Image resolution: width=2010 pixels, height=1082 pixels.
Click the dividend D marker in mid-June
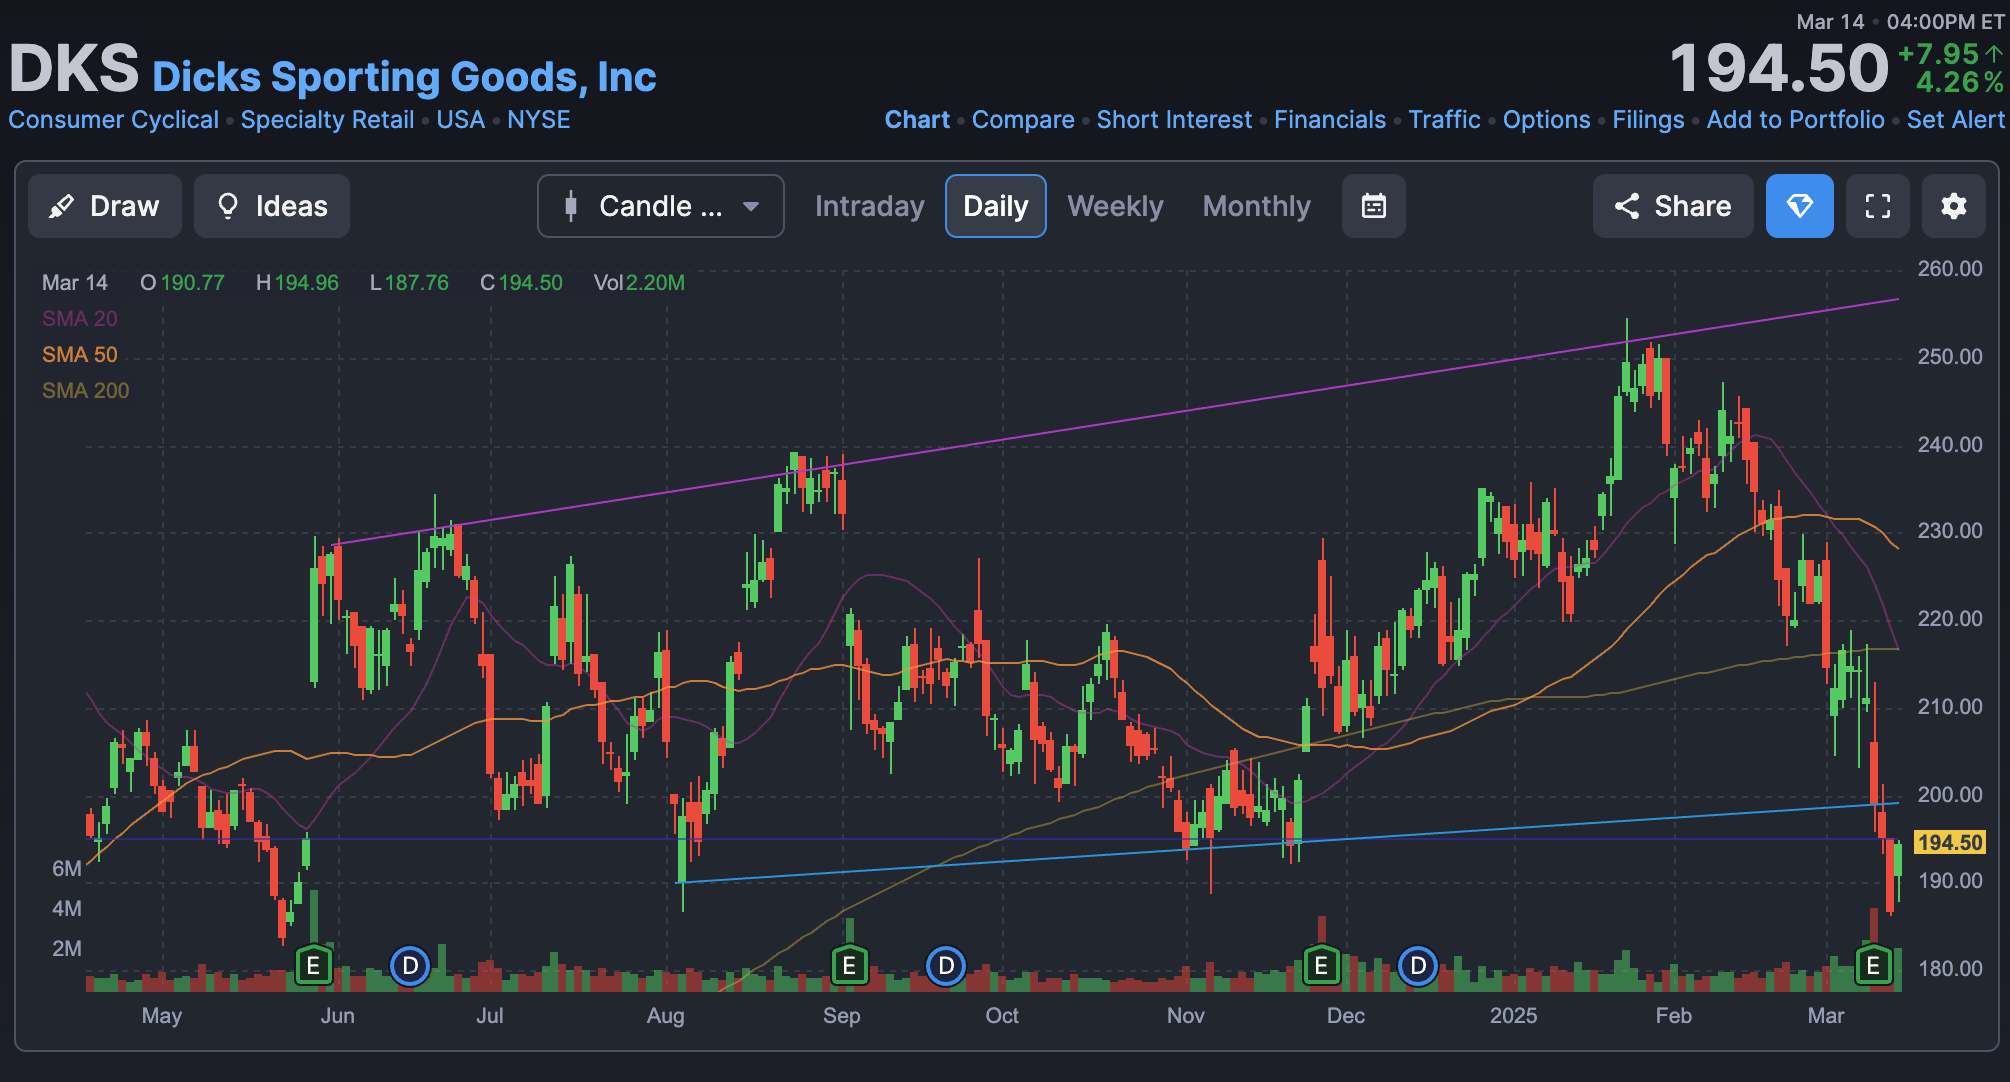(x=409, y=966)
